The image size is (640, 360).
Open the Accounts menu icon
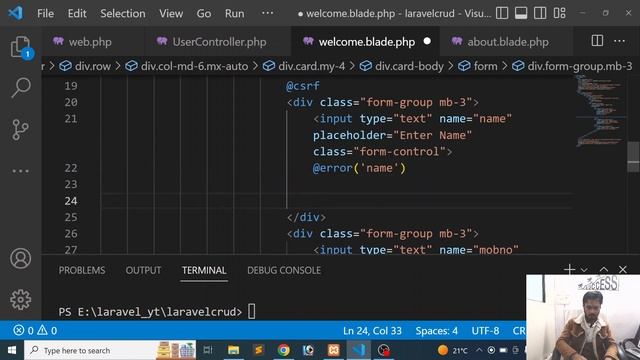tap(20, 258)
